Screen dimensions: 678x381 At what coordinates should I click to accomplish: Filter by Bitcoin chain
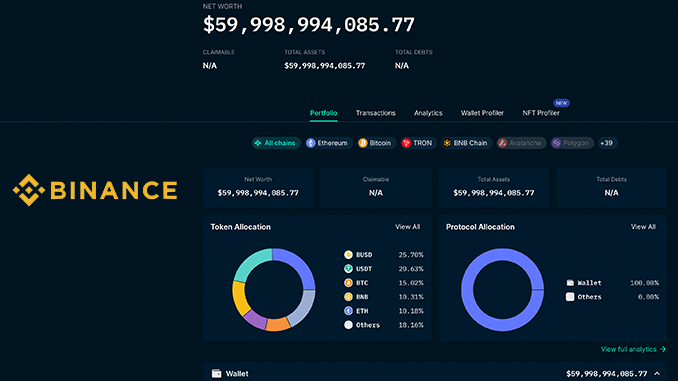point(376,143)
